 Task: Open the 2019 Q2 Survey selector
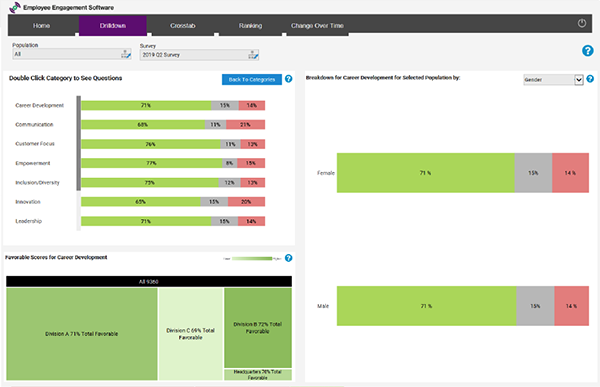(199, 55)
